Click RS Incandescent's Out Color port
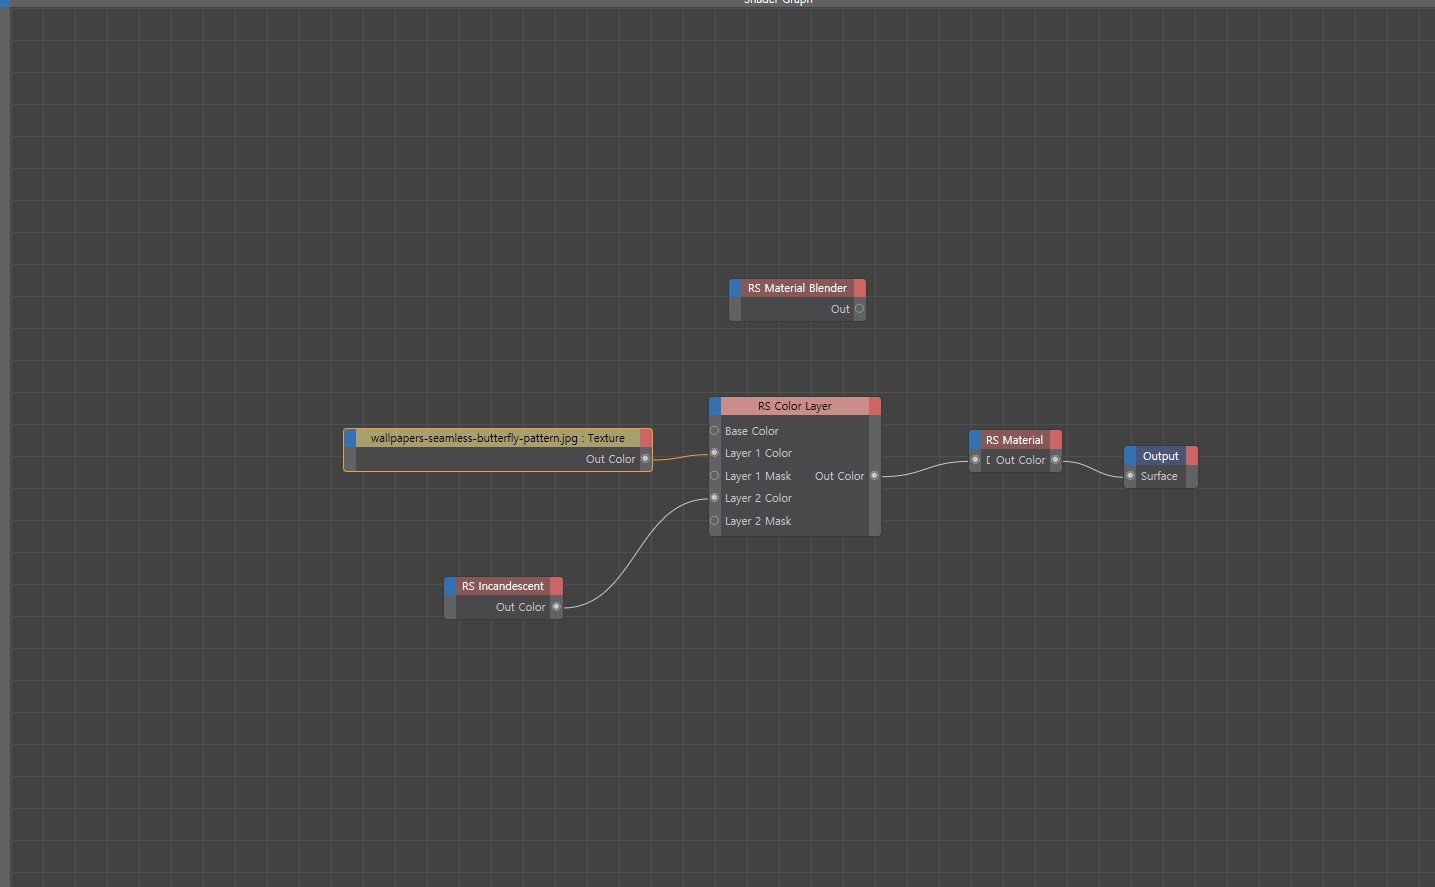1435x887 pixels. [557, 607]
